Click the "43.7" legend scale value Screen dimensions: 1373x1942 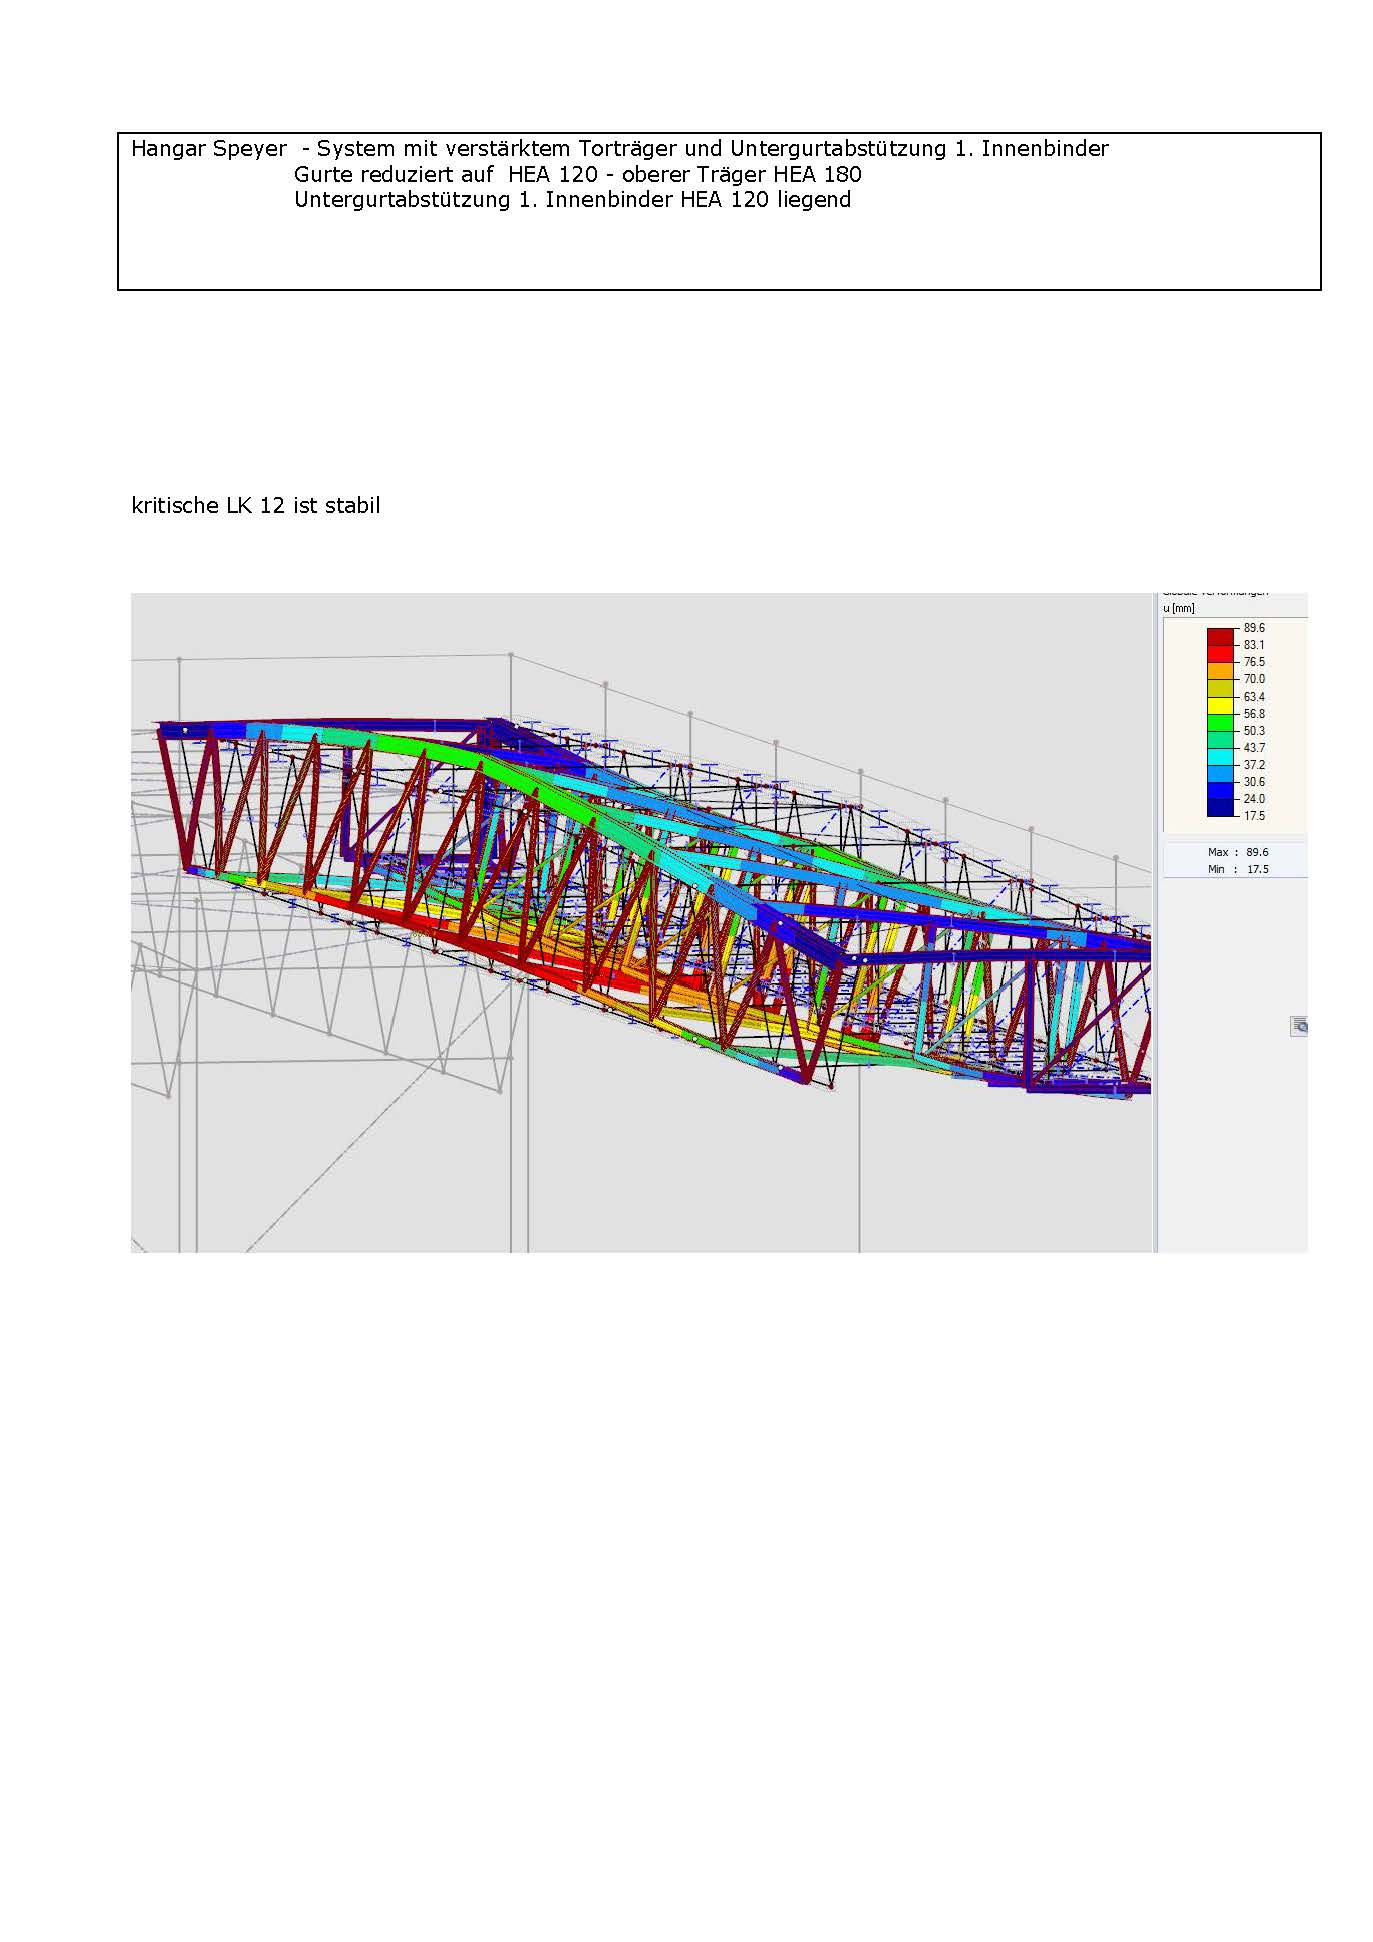pyautogui.click(x=1254, y=748)
